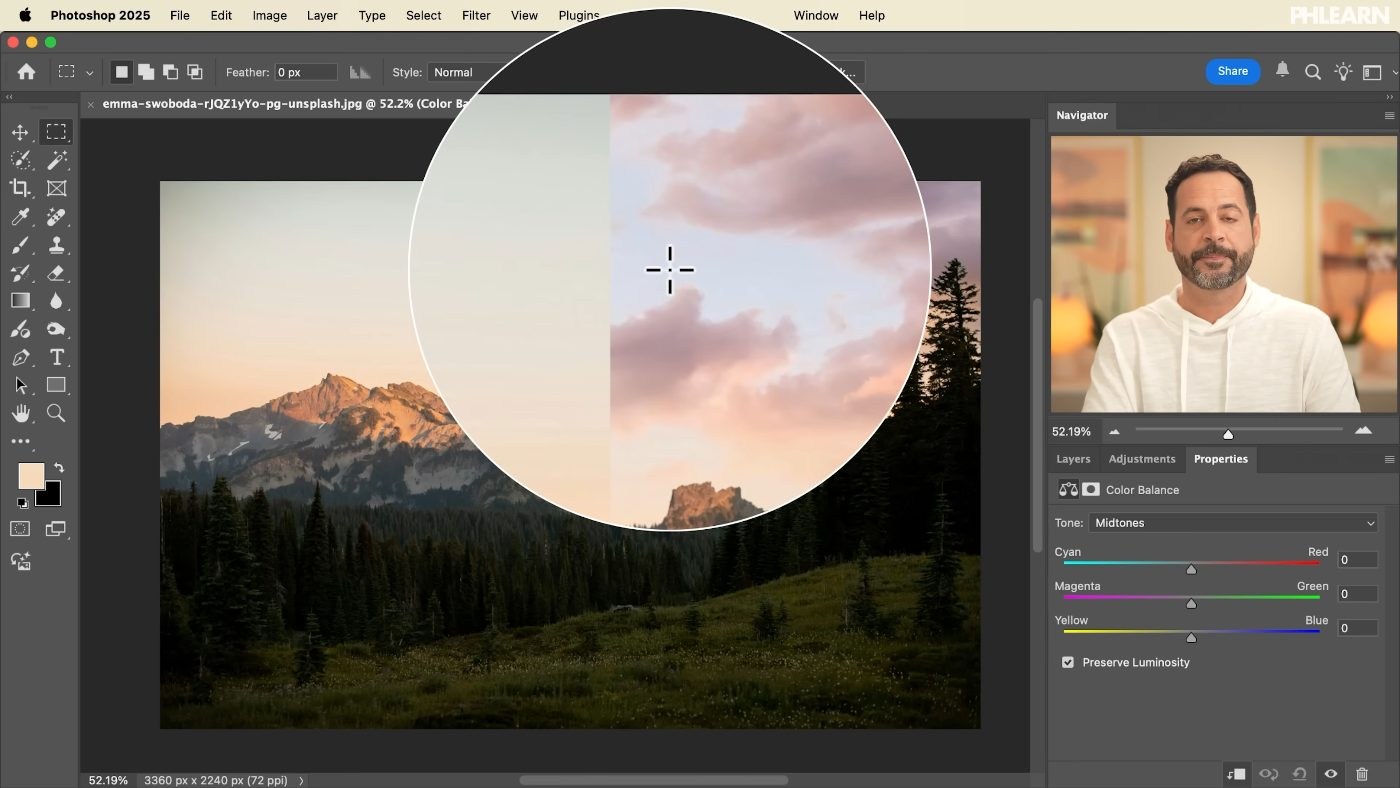Click the Feather input field

[306, 72]
